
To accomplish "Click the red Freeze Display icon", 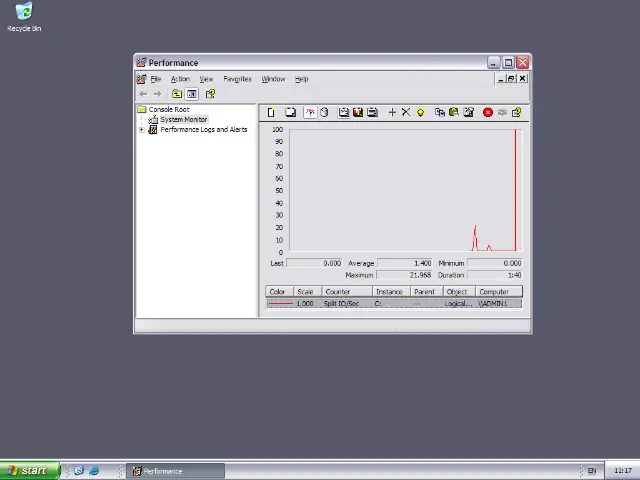I will tap(487, 112).
